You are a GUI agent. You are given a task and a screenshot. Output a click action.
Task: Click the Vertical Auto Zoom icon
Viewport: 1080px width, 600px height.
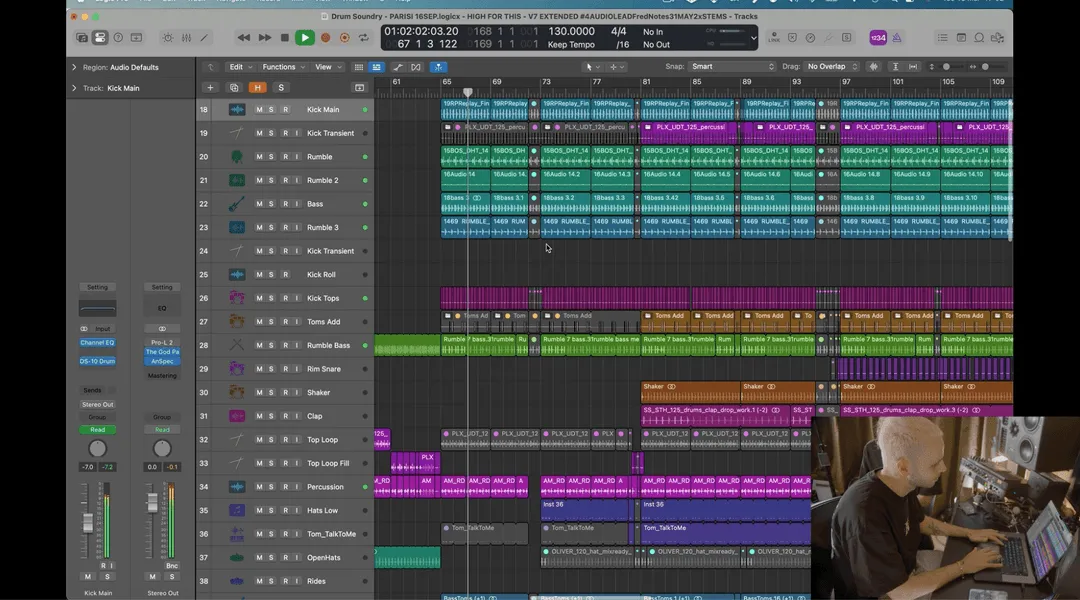[895, 67]
